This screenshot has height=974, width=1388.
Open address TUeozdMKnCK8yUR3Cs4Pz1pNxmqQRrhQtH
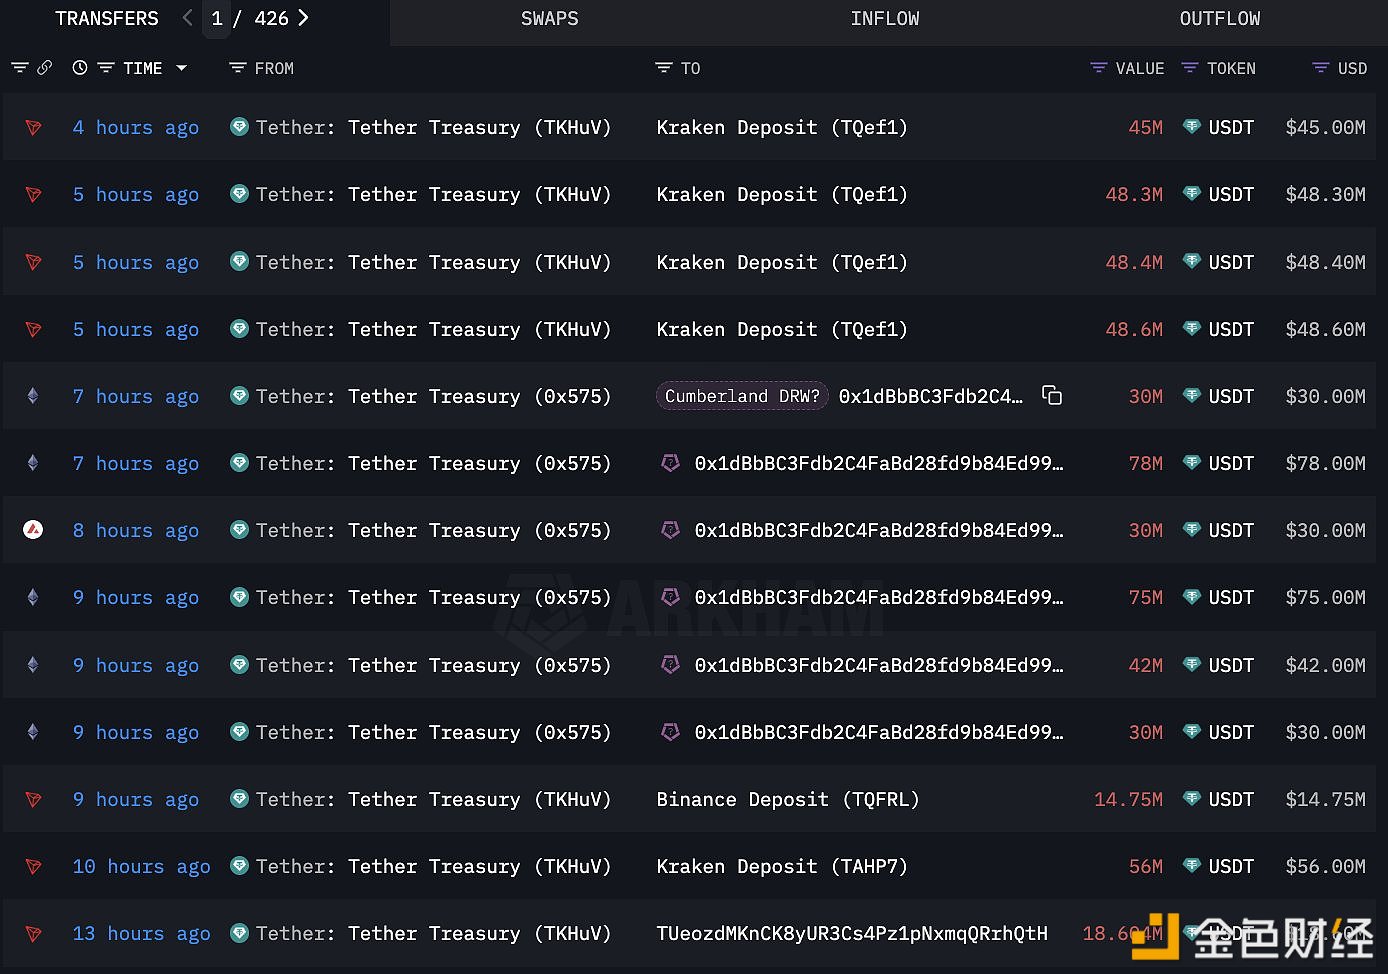[x=852, y=933]
